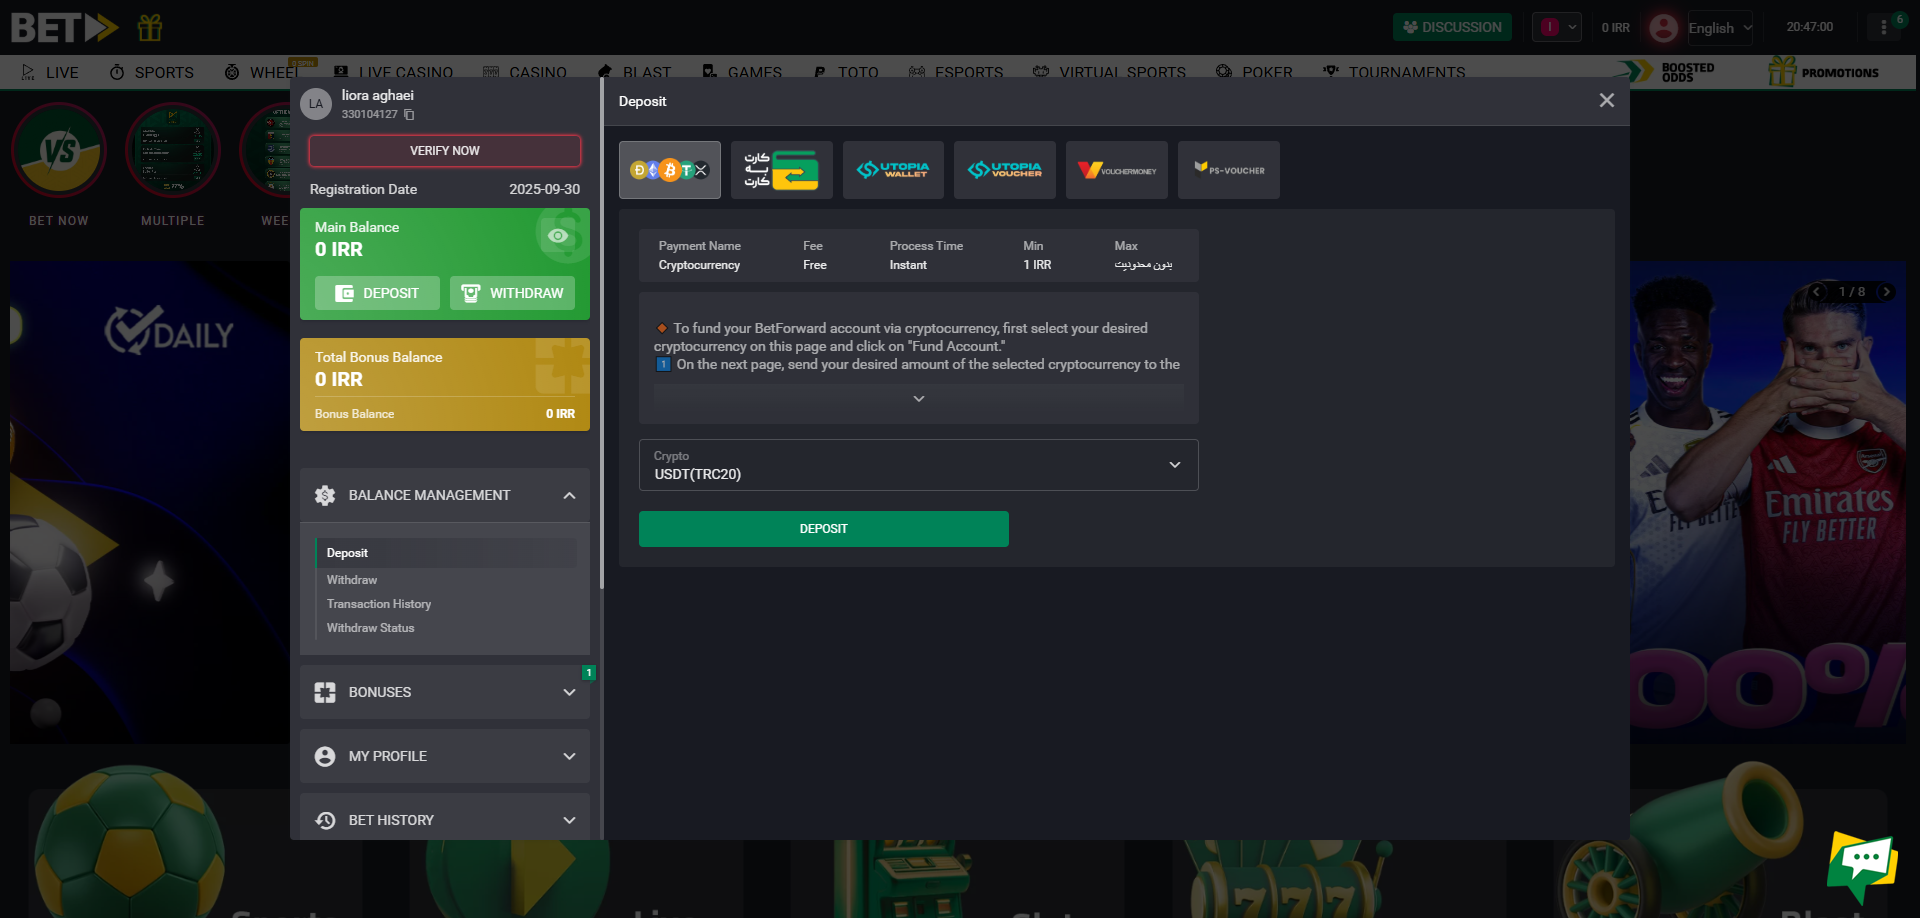
Task: Toggle main balance visibility eye
Action: point(558,236)
